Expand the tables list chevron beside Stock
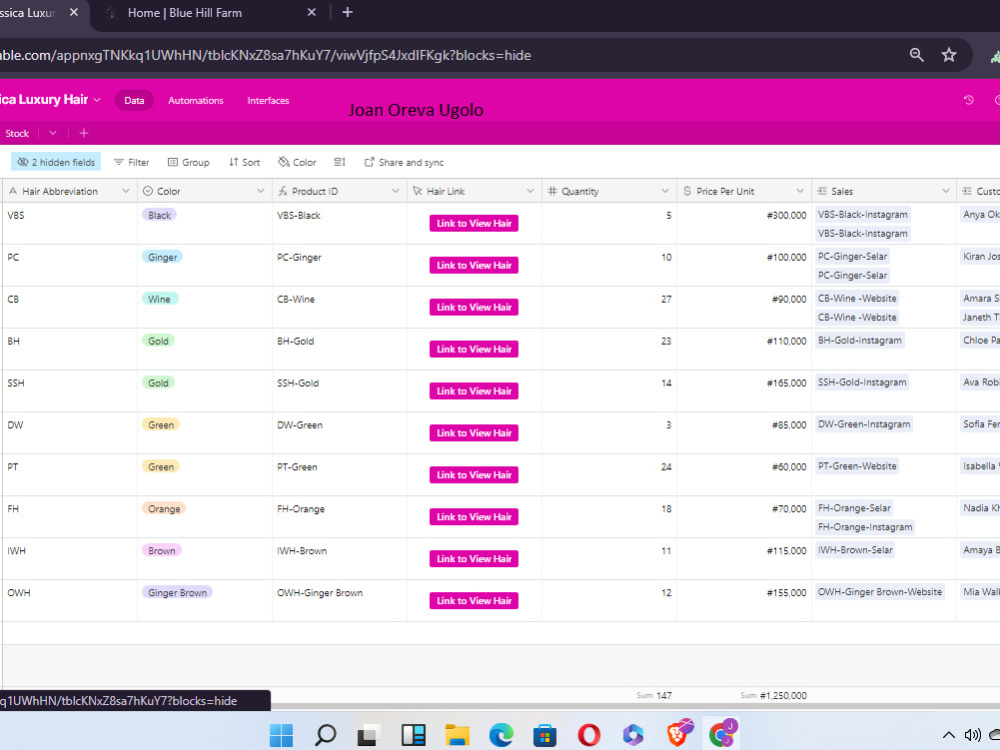The width and height of the screenshot is (1000, 750). click(x=53, y=133)
